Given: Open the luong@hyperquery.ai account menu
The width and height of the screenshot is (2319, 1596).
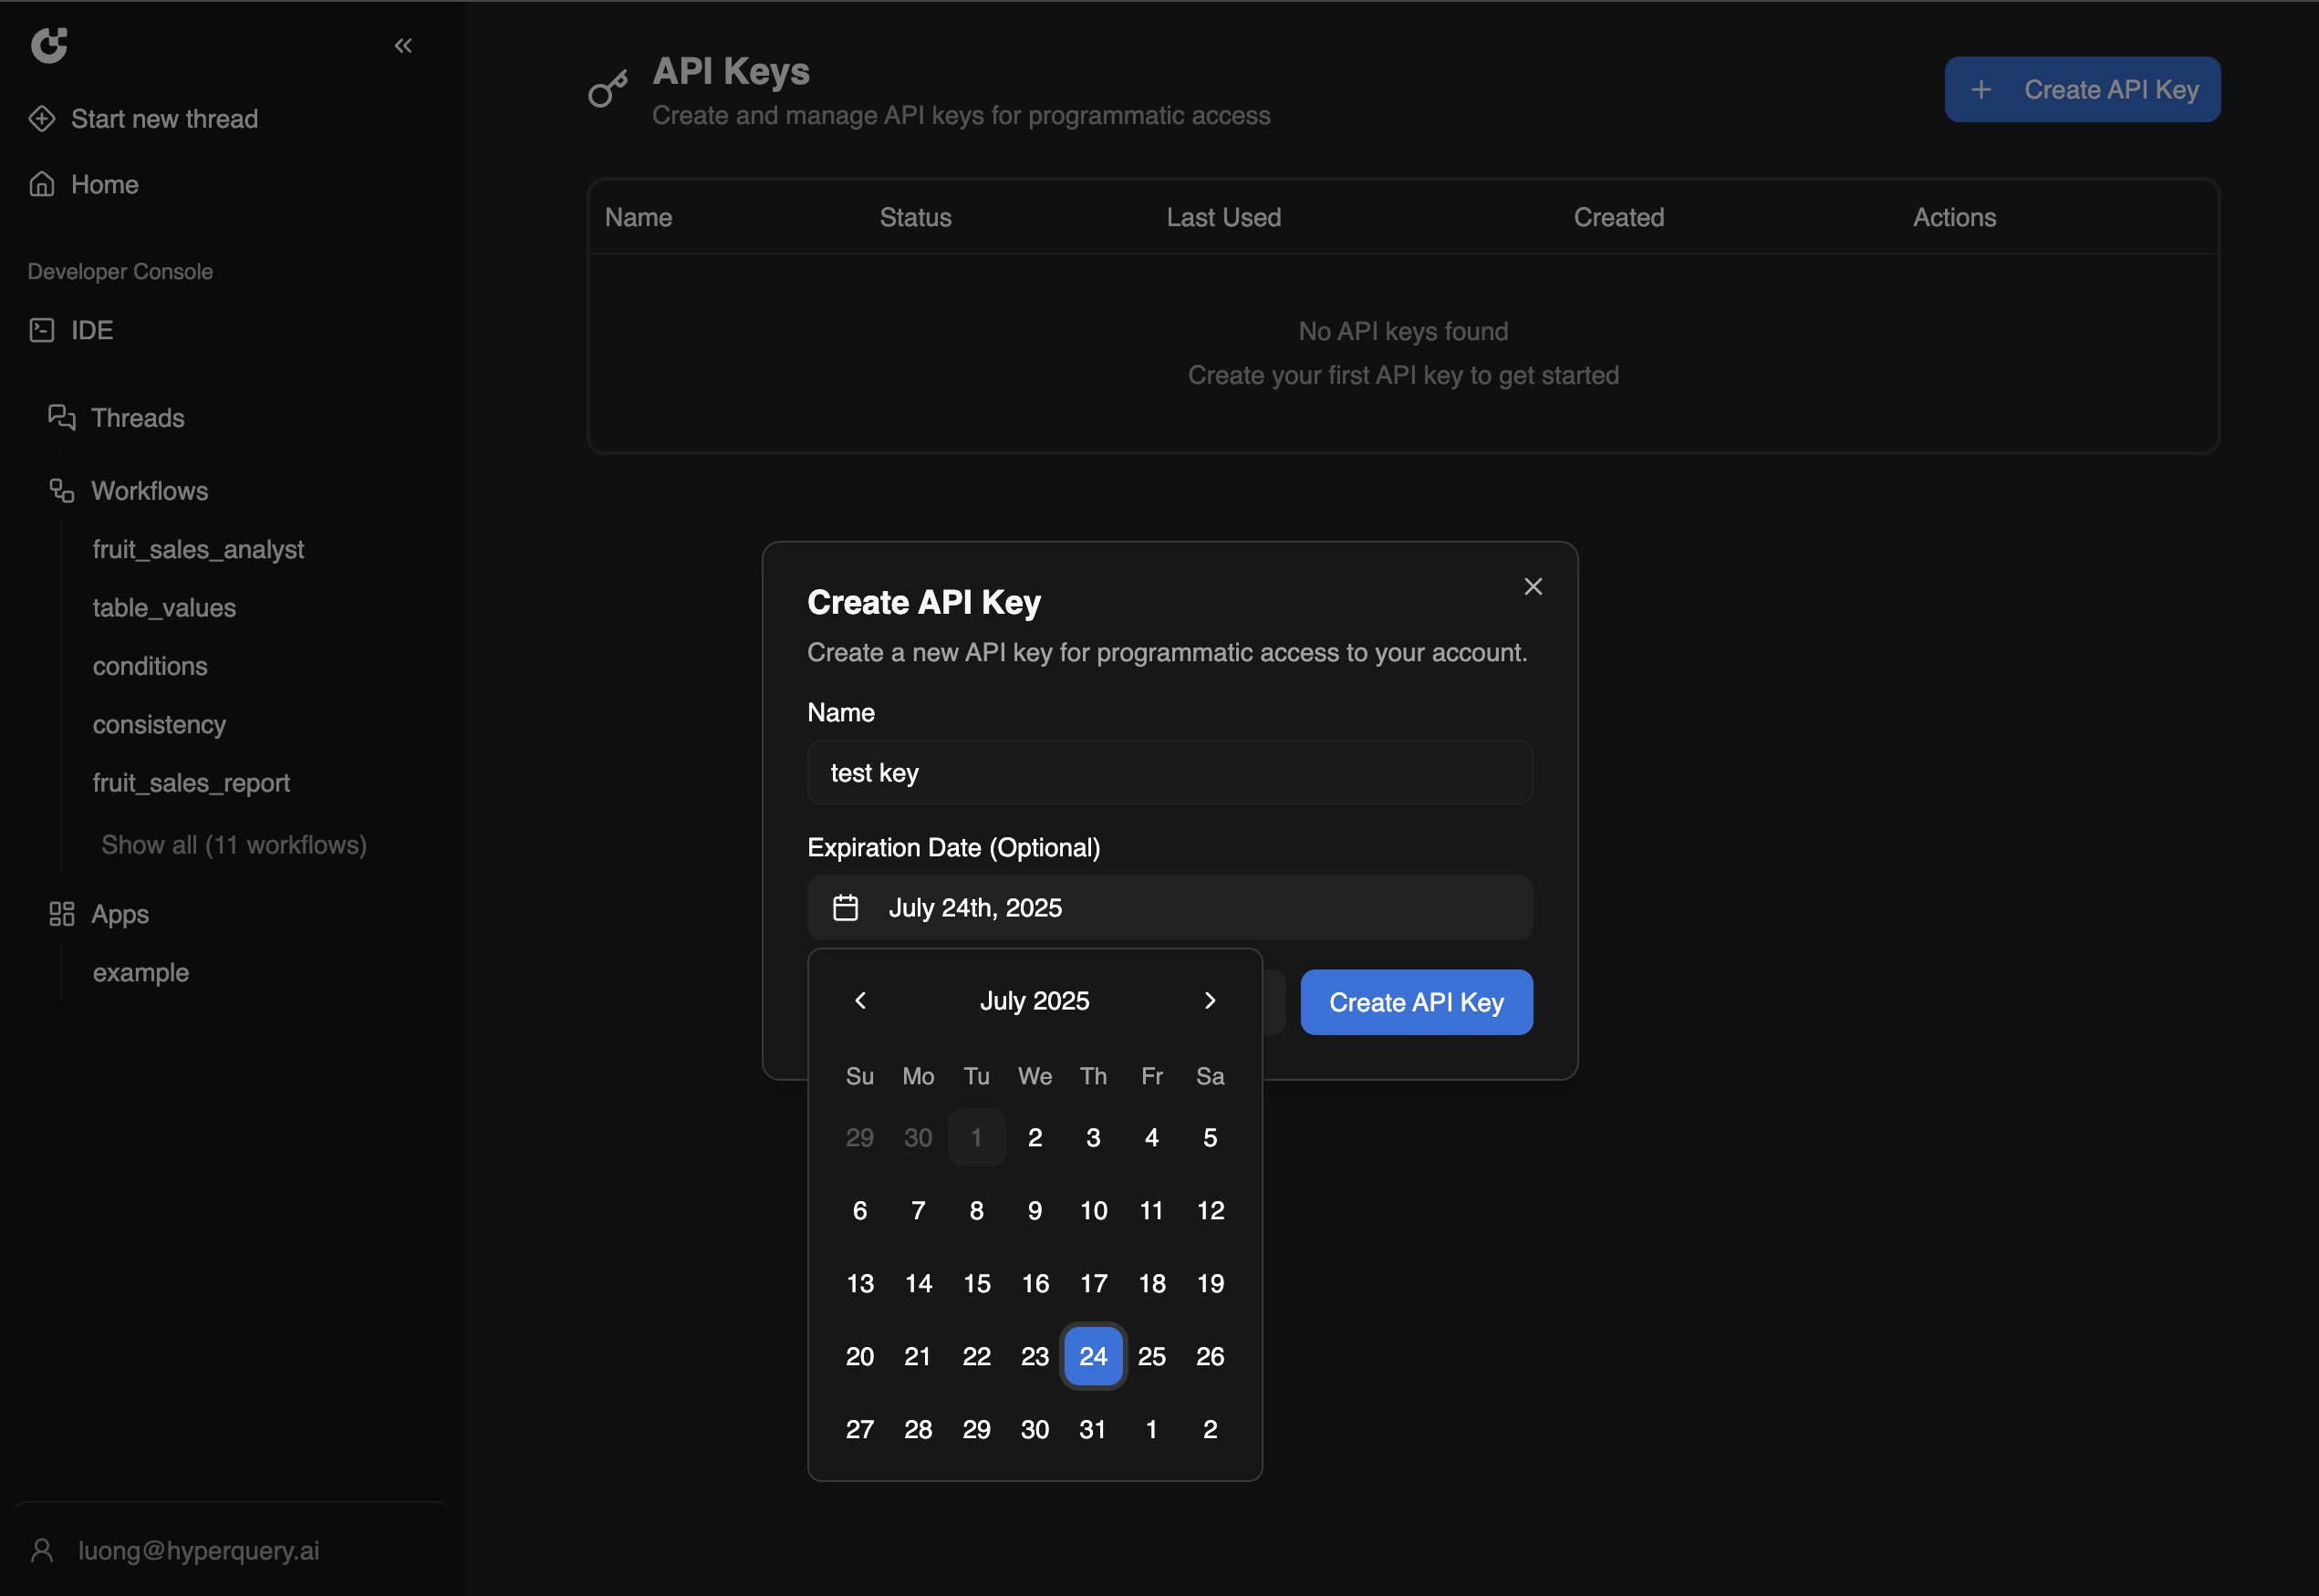Looking at the screenshot, I should [x=198, y=1550].
